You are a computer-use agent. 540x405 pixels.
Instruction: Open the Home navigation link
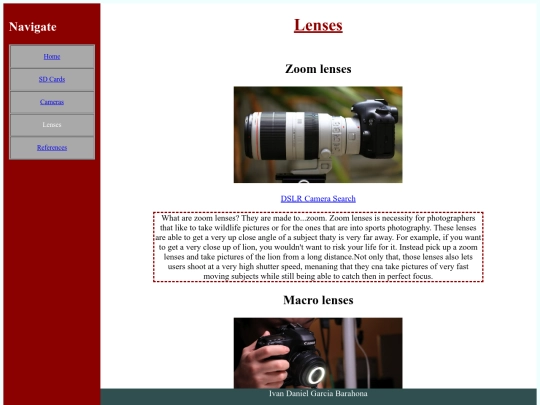(x=52, y=56)
